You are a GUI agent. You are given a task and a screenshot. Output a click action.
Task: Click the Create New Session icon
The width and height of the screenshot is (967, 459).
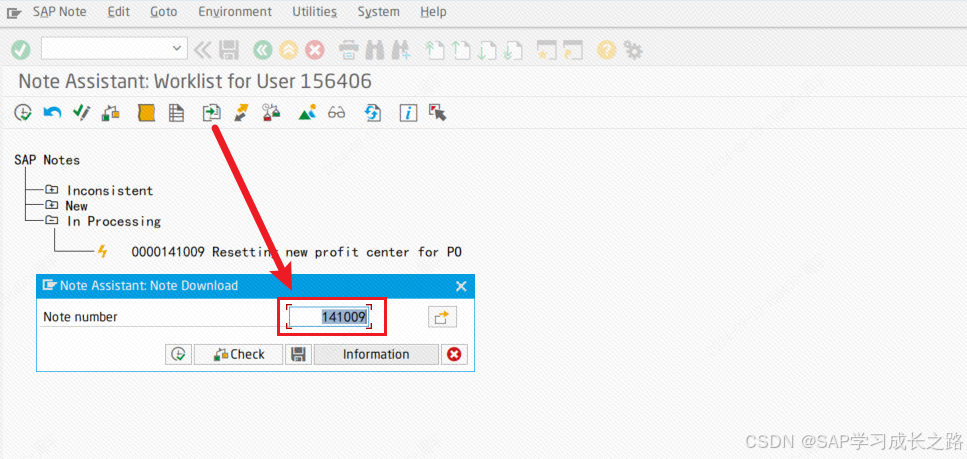[x=547, y=49]
